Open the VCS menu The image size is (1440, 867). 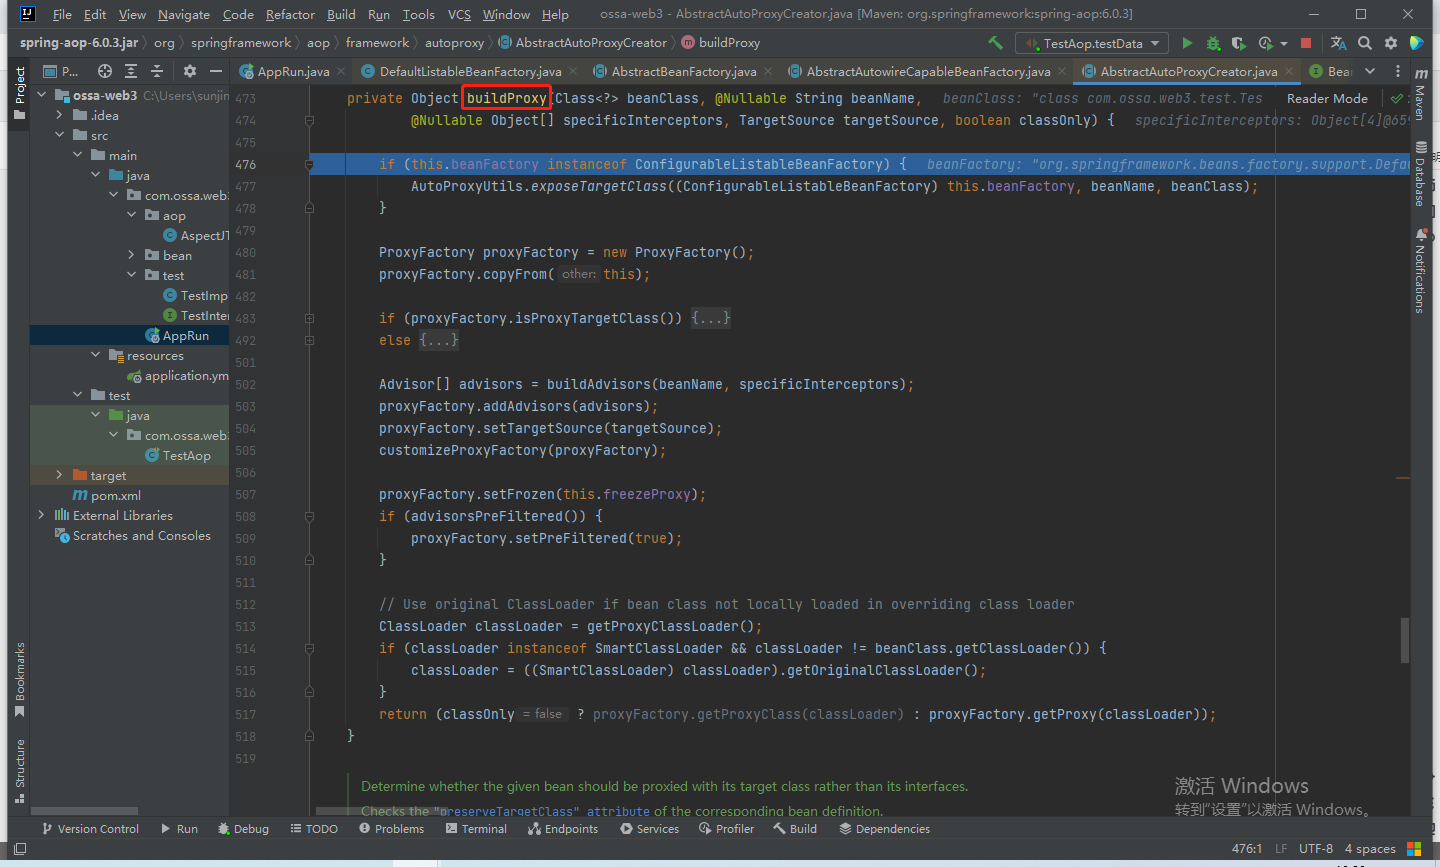459,14
